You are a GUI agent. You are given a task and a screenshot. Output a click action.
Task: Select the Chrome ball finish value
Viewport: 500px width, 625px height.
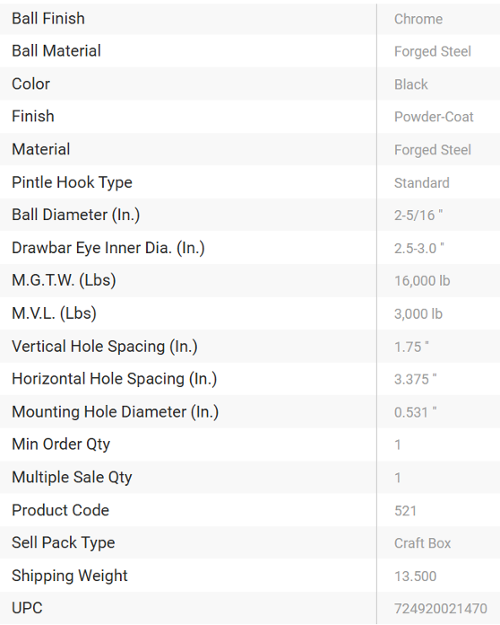click(418, 19)
